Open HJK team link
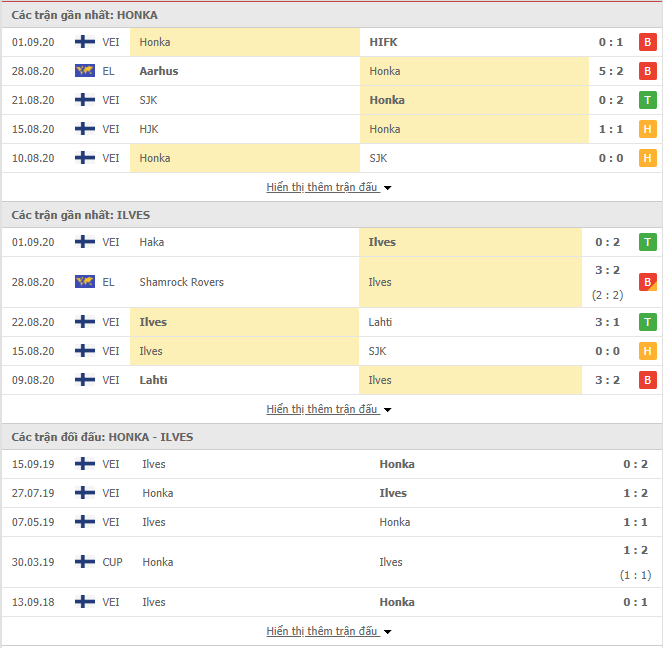Image resolution: width=663 pixels, height=648 pixels. [149, 129]
